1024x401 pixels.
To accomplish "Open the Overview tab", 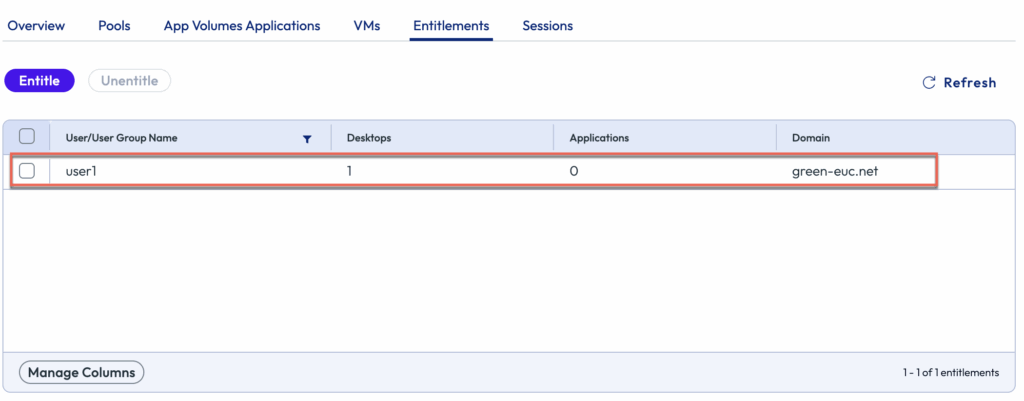I will 36,26.
